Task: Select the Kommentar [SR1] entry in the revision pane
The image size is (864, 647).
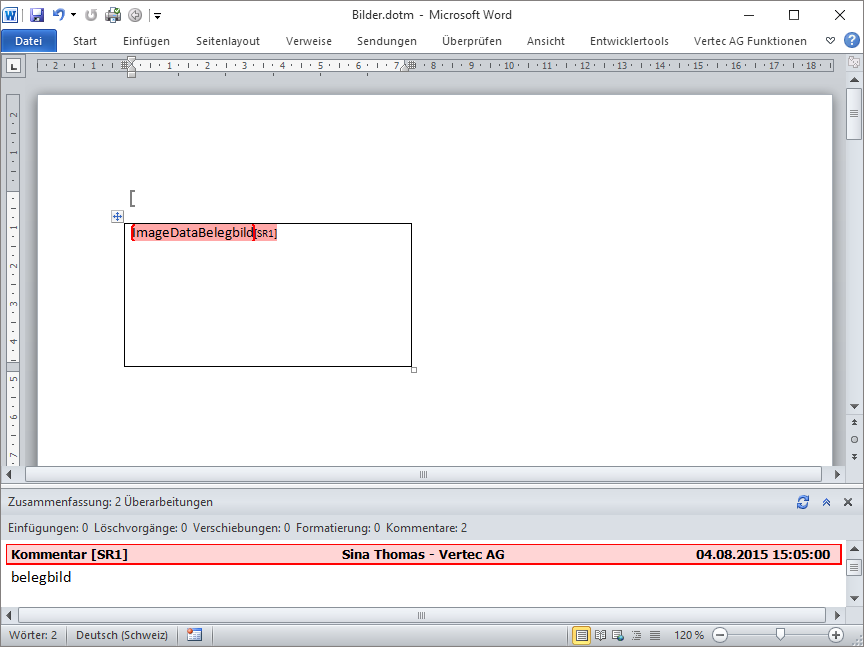Action: pos(420,554)
